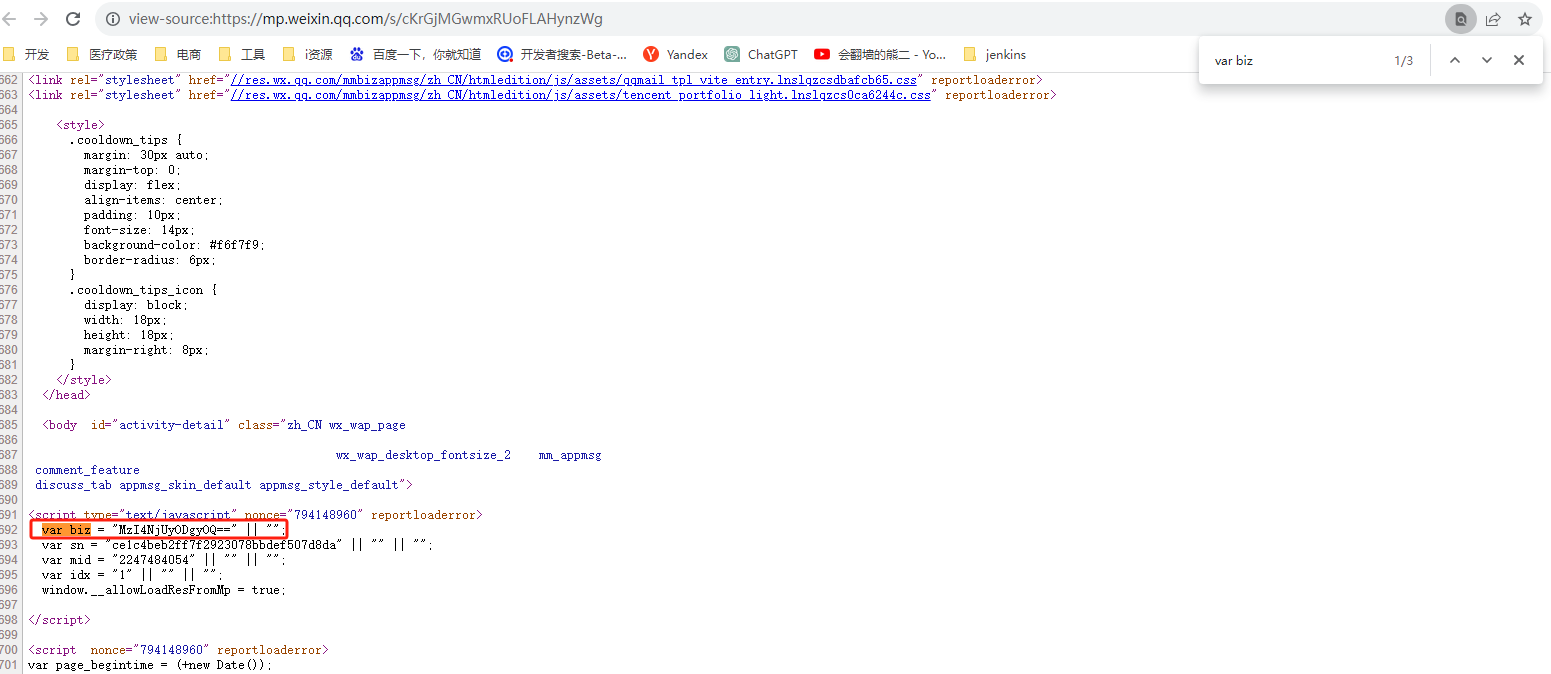The image size is (1551, 674).
Task: Click the .cooldown_tips_icon selector line
Action: pos(143,290)
